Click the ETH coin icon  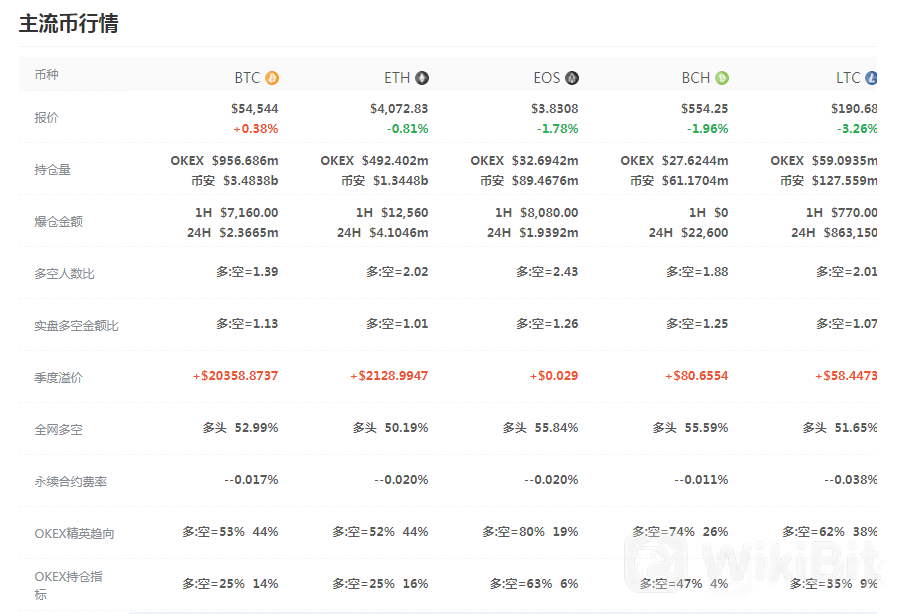(422, 78)
